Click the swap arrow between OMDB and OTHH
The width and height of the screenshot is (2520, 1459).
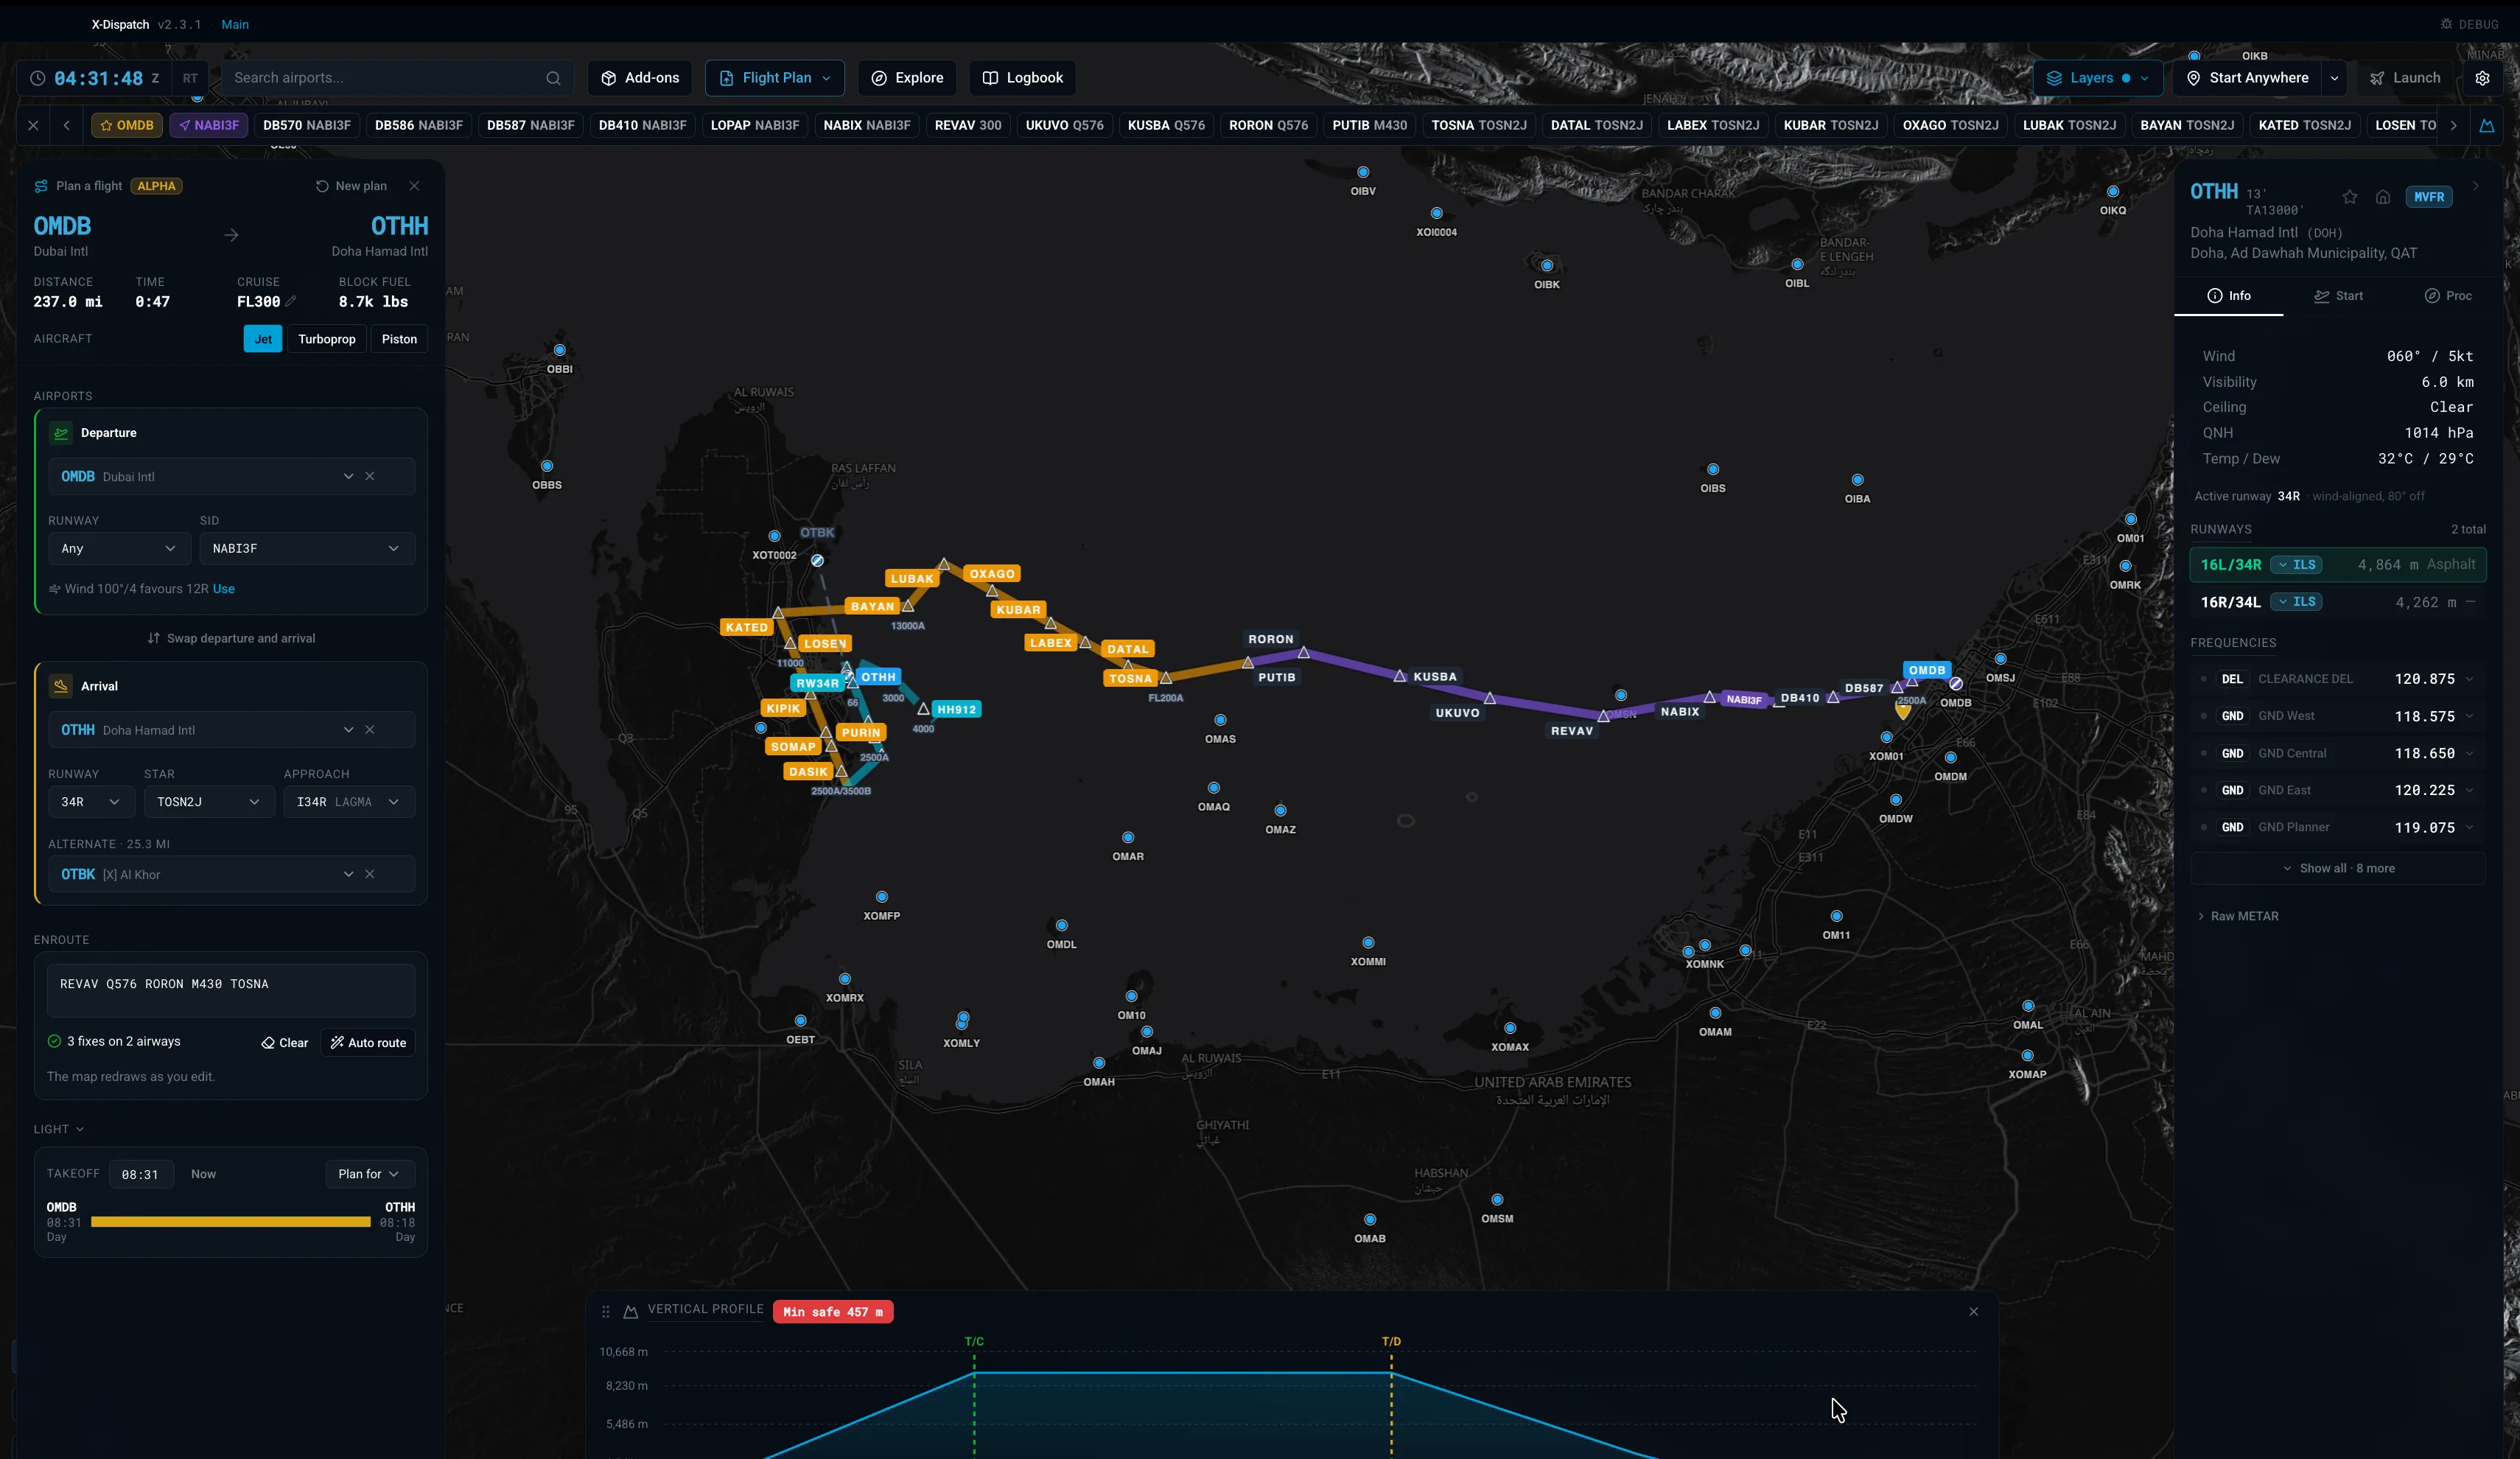(x=231, y=235)
